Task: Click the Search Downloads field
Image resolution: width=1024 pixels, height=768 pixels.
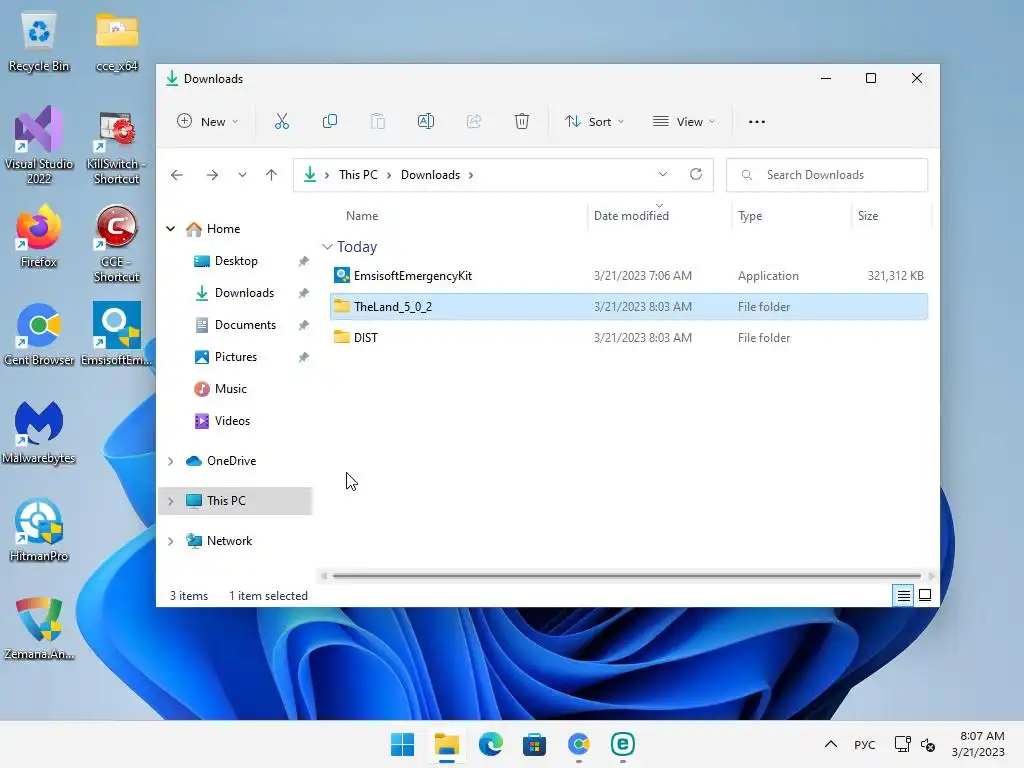Action: pyautogui.click(x=827, y=175)
